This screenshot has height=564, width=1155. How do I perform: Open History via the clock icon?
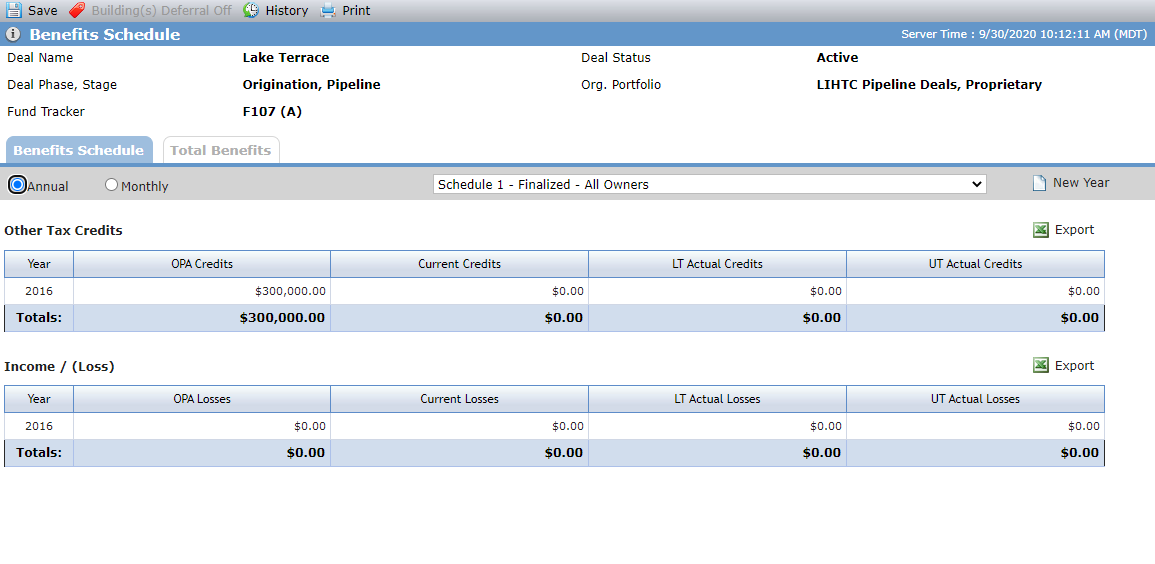[251, 10]
